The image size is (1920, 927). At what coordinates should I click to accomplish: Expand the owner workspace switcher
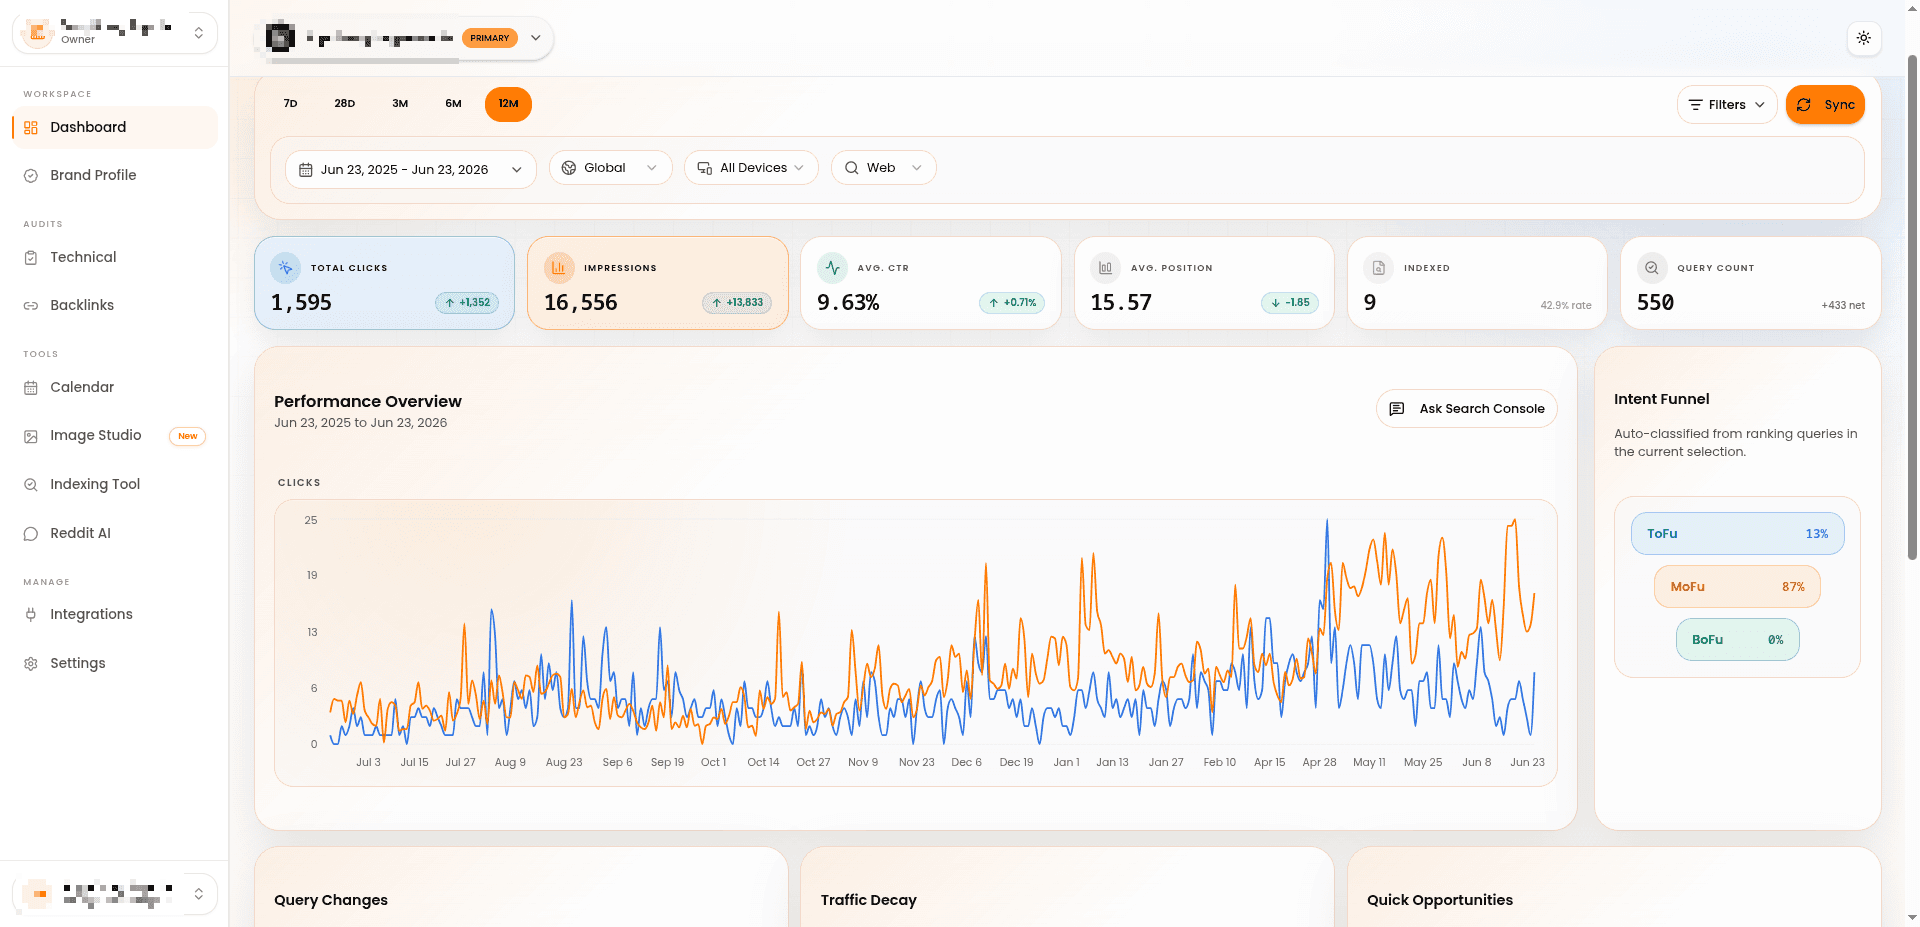click(x=199, y=33)
